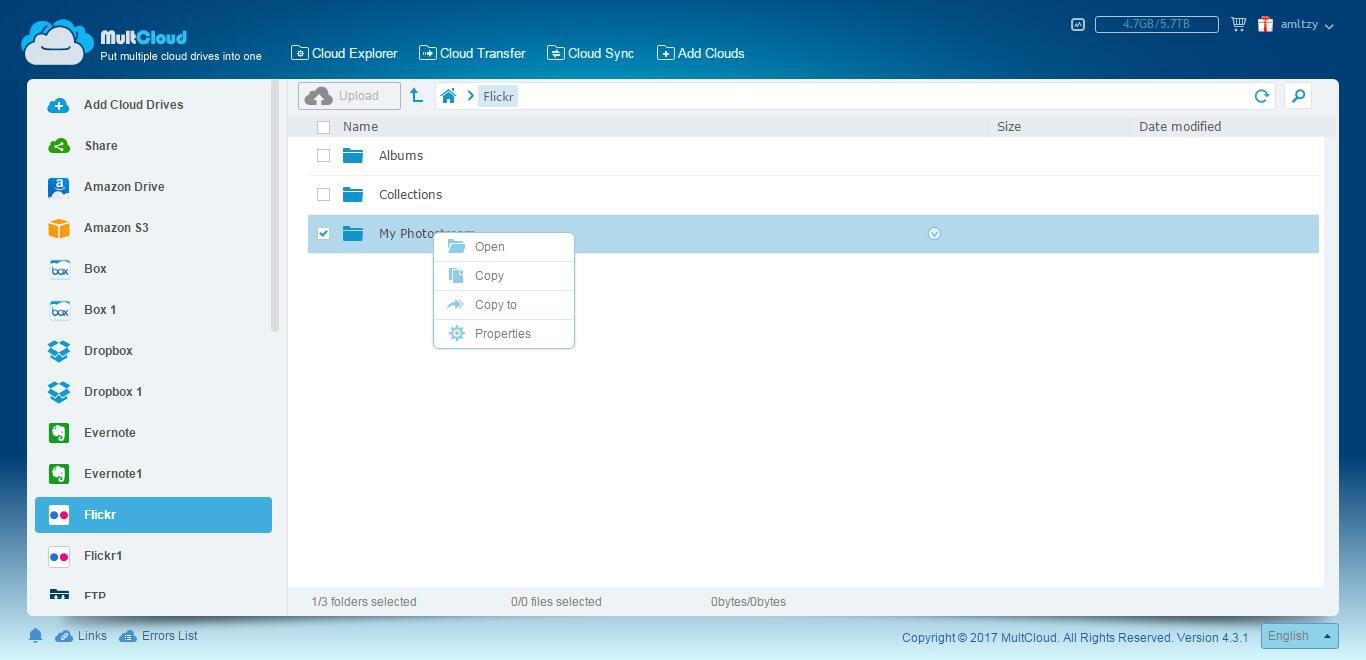Click the MultCloud cloud logo
1366x660 pixels.
[x=57, y=42]
